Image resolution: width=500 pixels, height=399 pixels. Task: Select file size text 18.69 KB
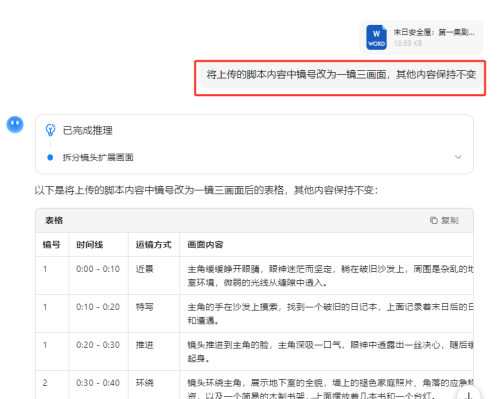[x=408, y=43]
